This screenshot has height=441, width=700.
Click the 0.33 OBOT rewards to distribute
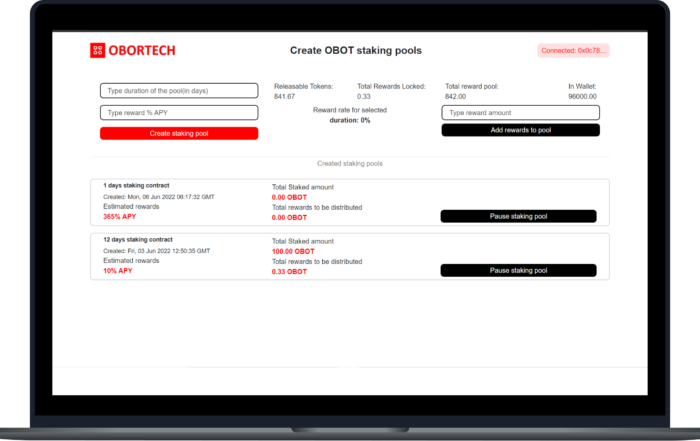pyautogui.click(x=289, y=271)
